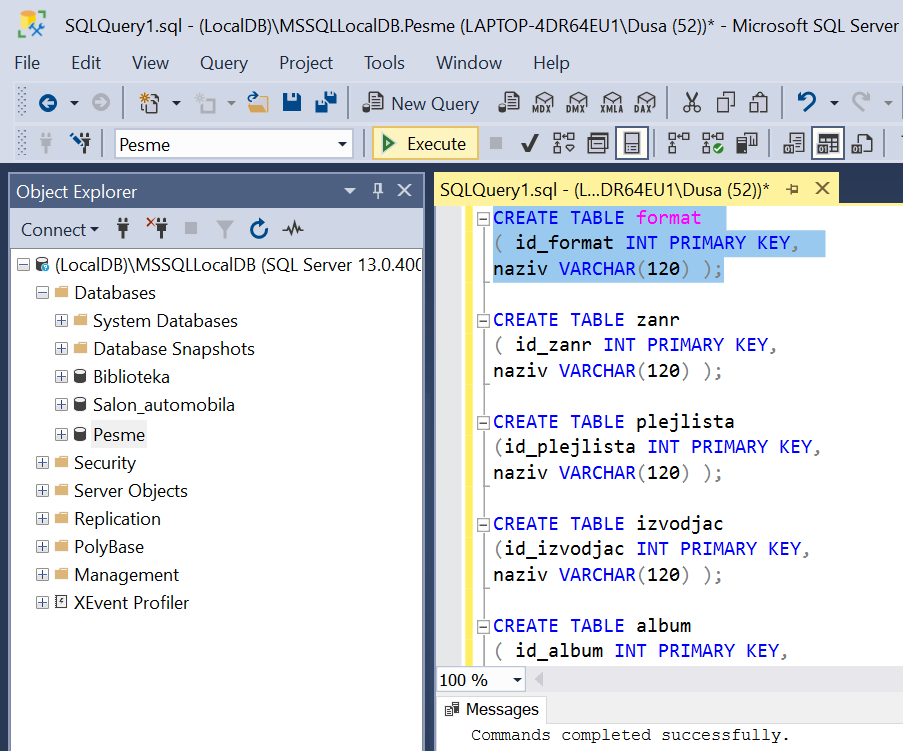Toggle Results to File mode

(x=862, y=143)
